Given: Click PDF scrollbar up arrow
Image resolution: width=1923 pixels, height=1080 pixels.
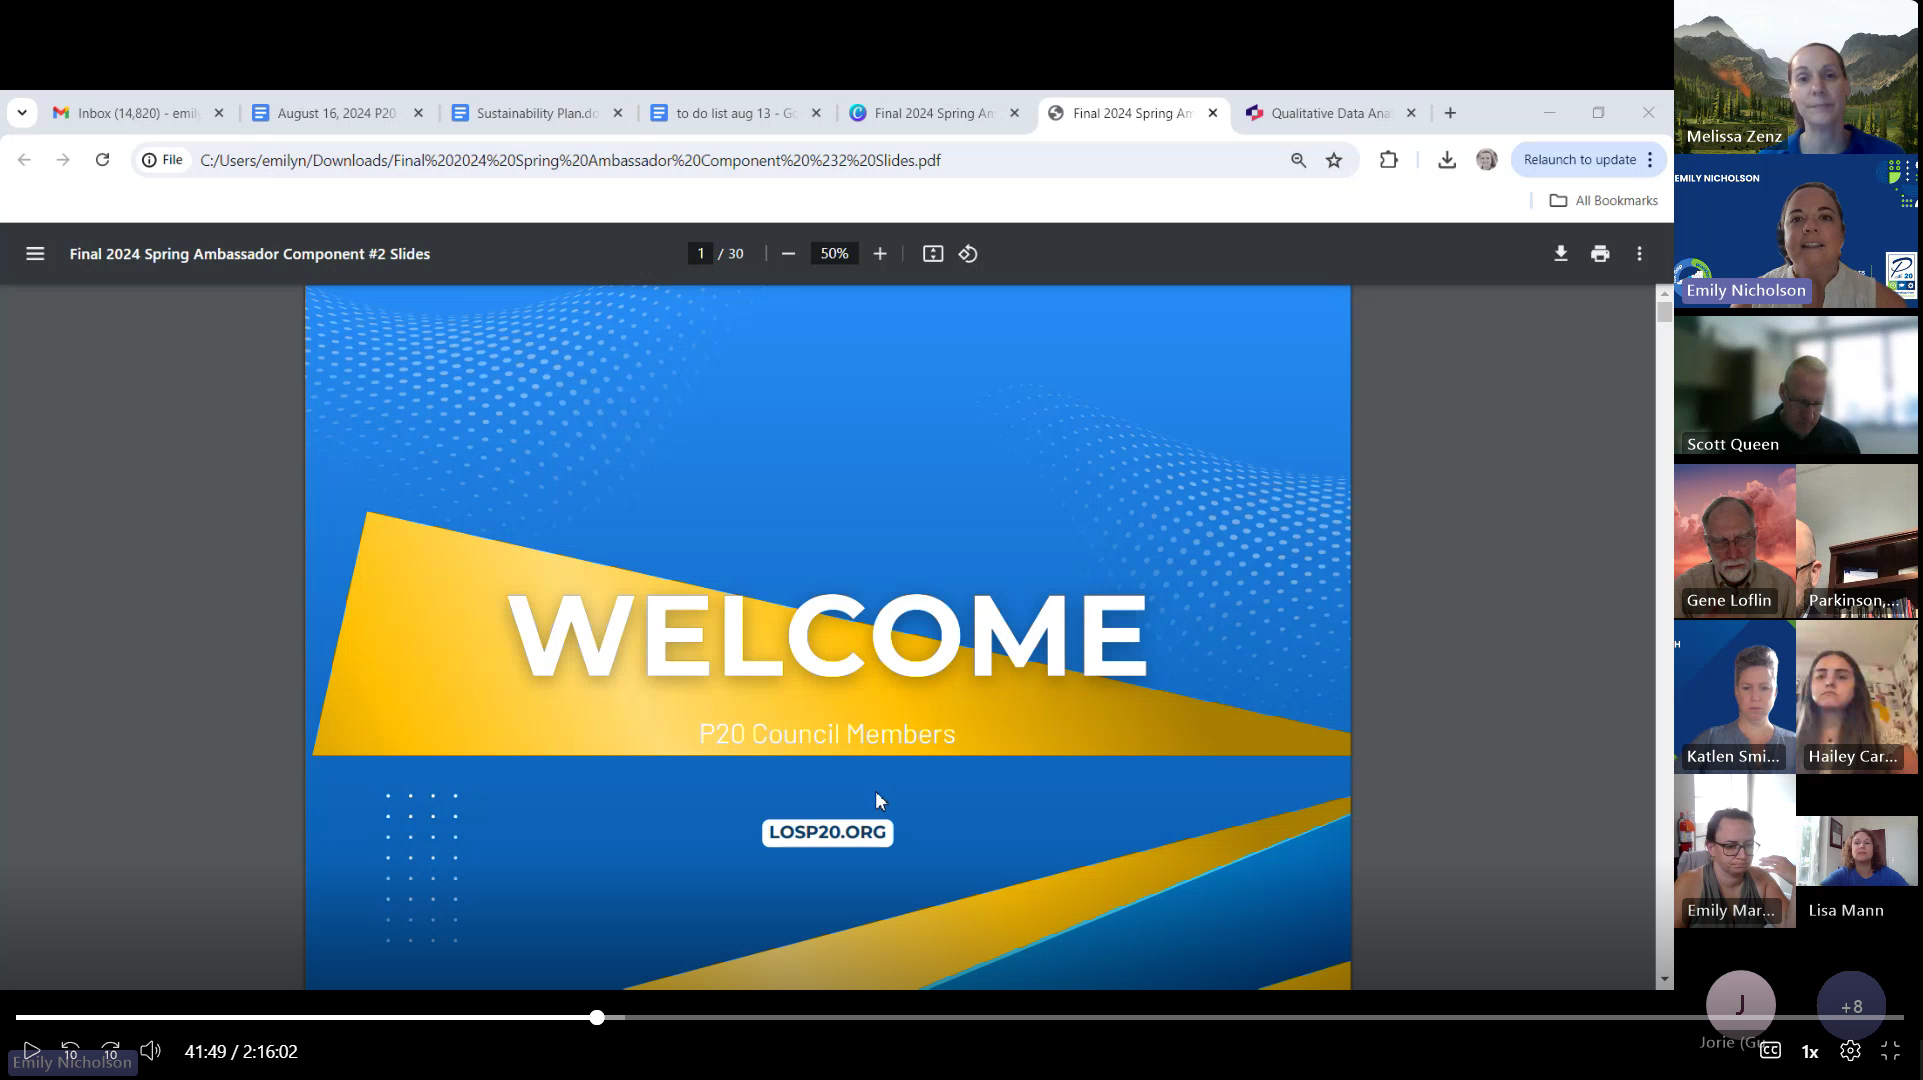Looking at the screenshot, I should pos(1664,293).
